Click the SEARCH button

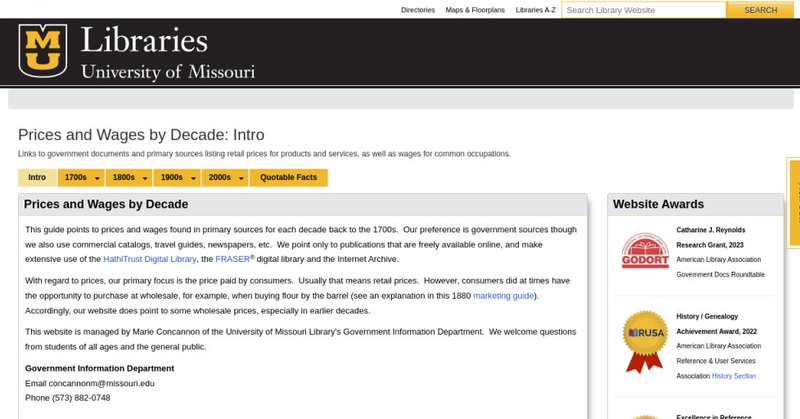point(760,10)
